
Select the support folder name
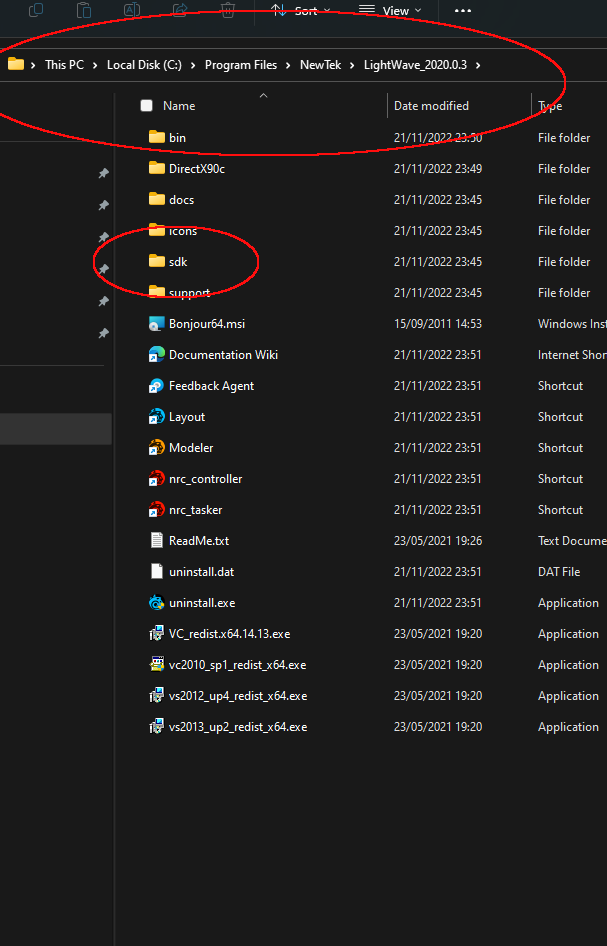pyautogui.click(x=189, y=293)
